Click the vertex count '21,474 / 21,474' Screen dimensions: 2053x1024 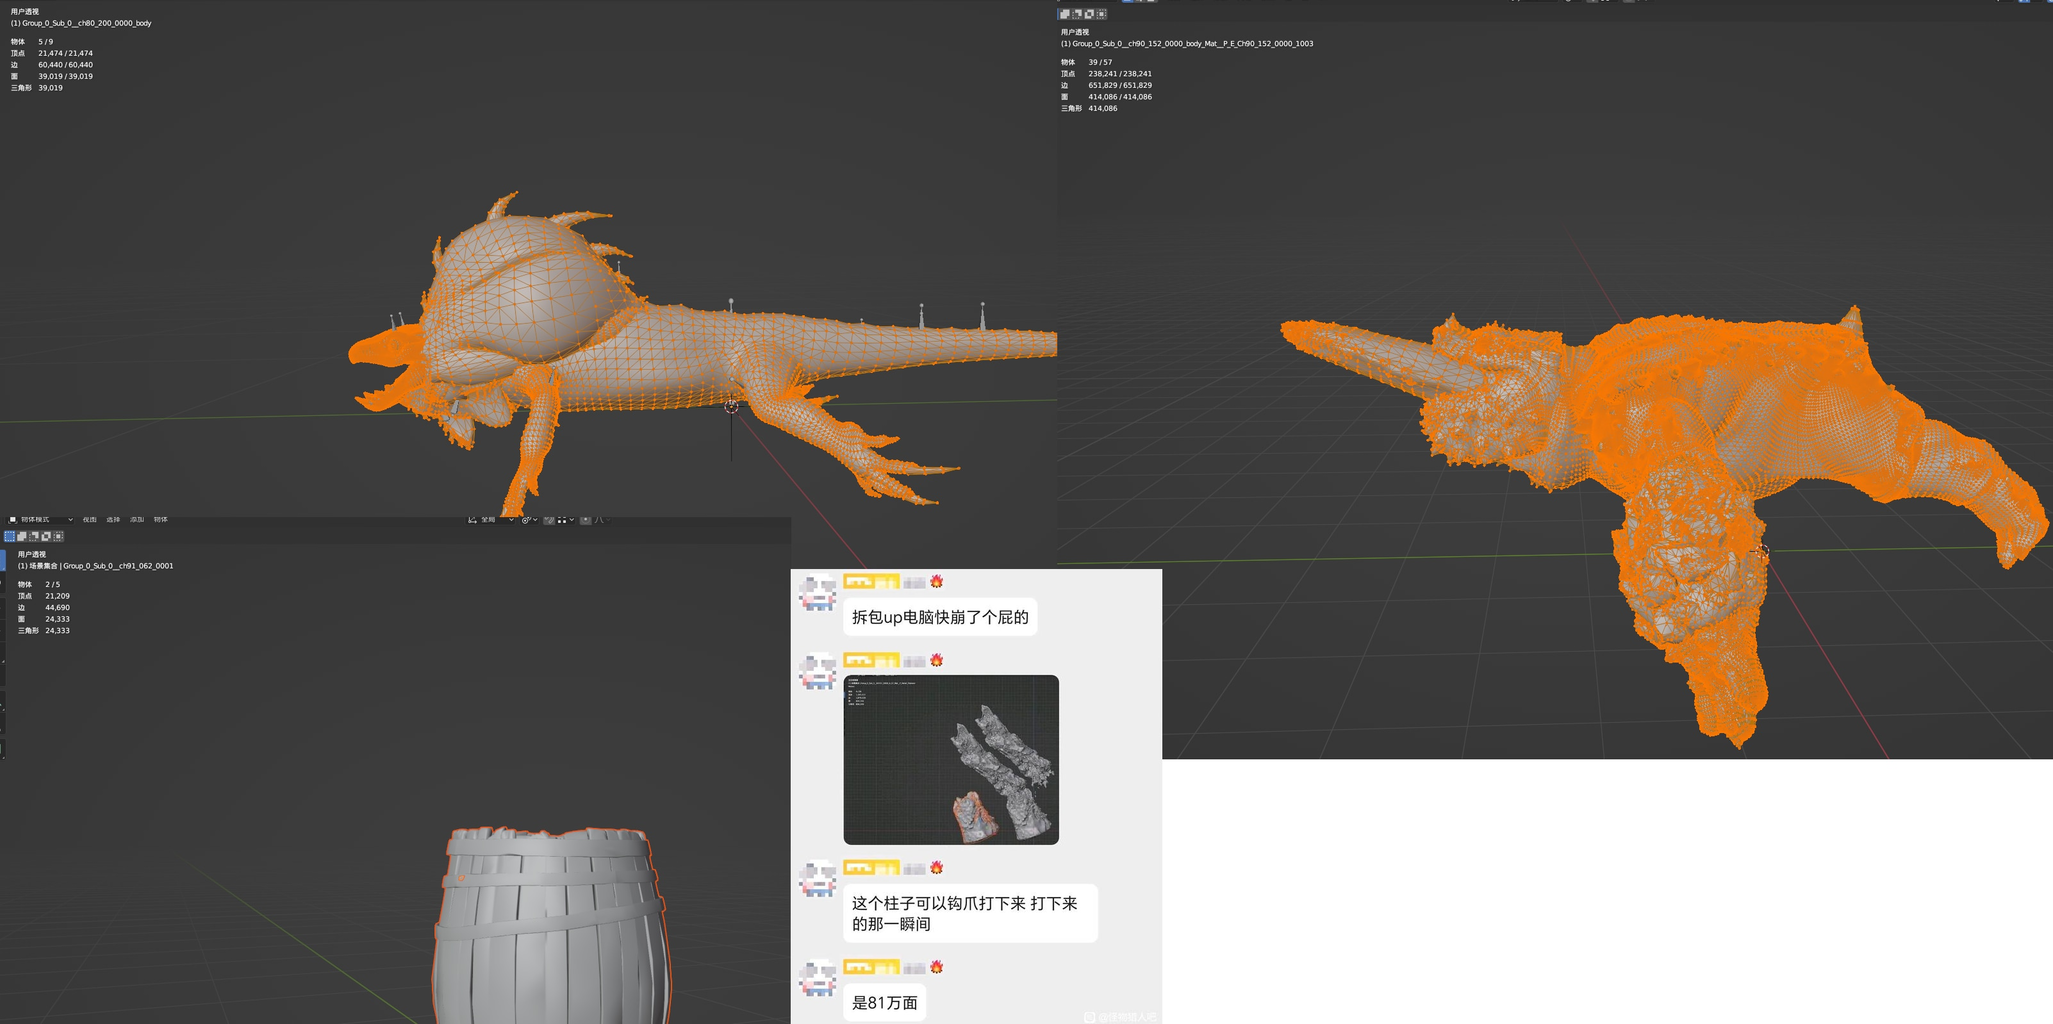[x=65, y=53]
